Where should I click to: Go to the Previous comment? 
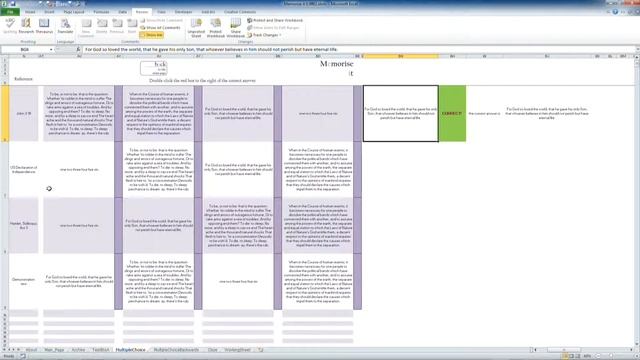point(117,26)
